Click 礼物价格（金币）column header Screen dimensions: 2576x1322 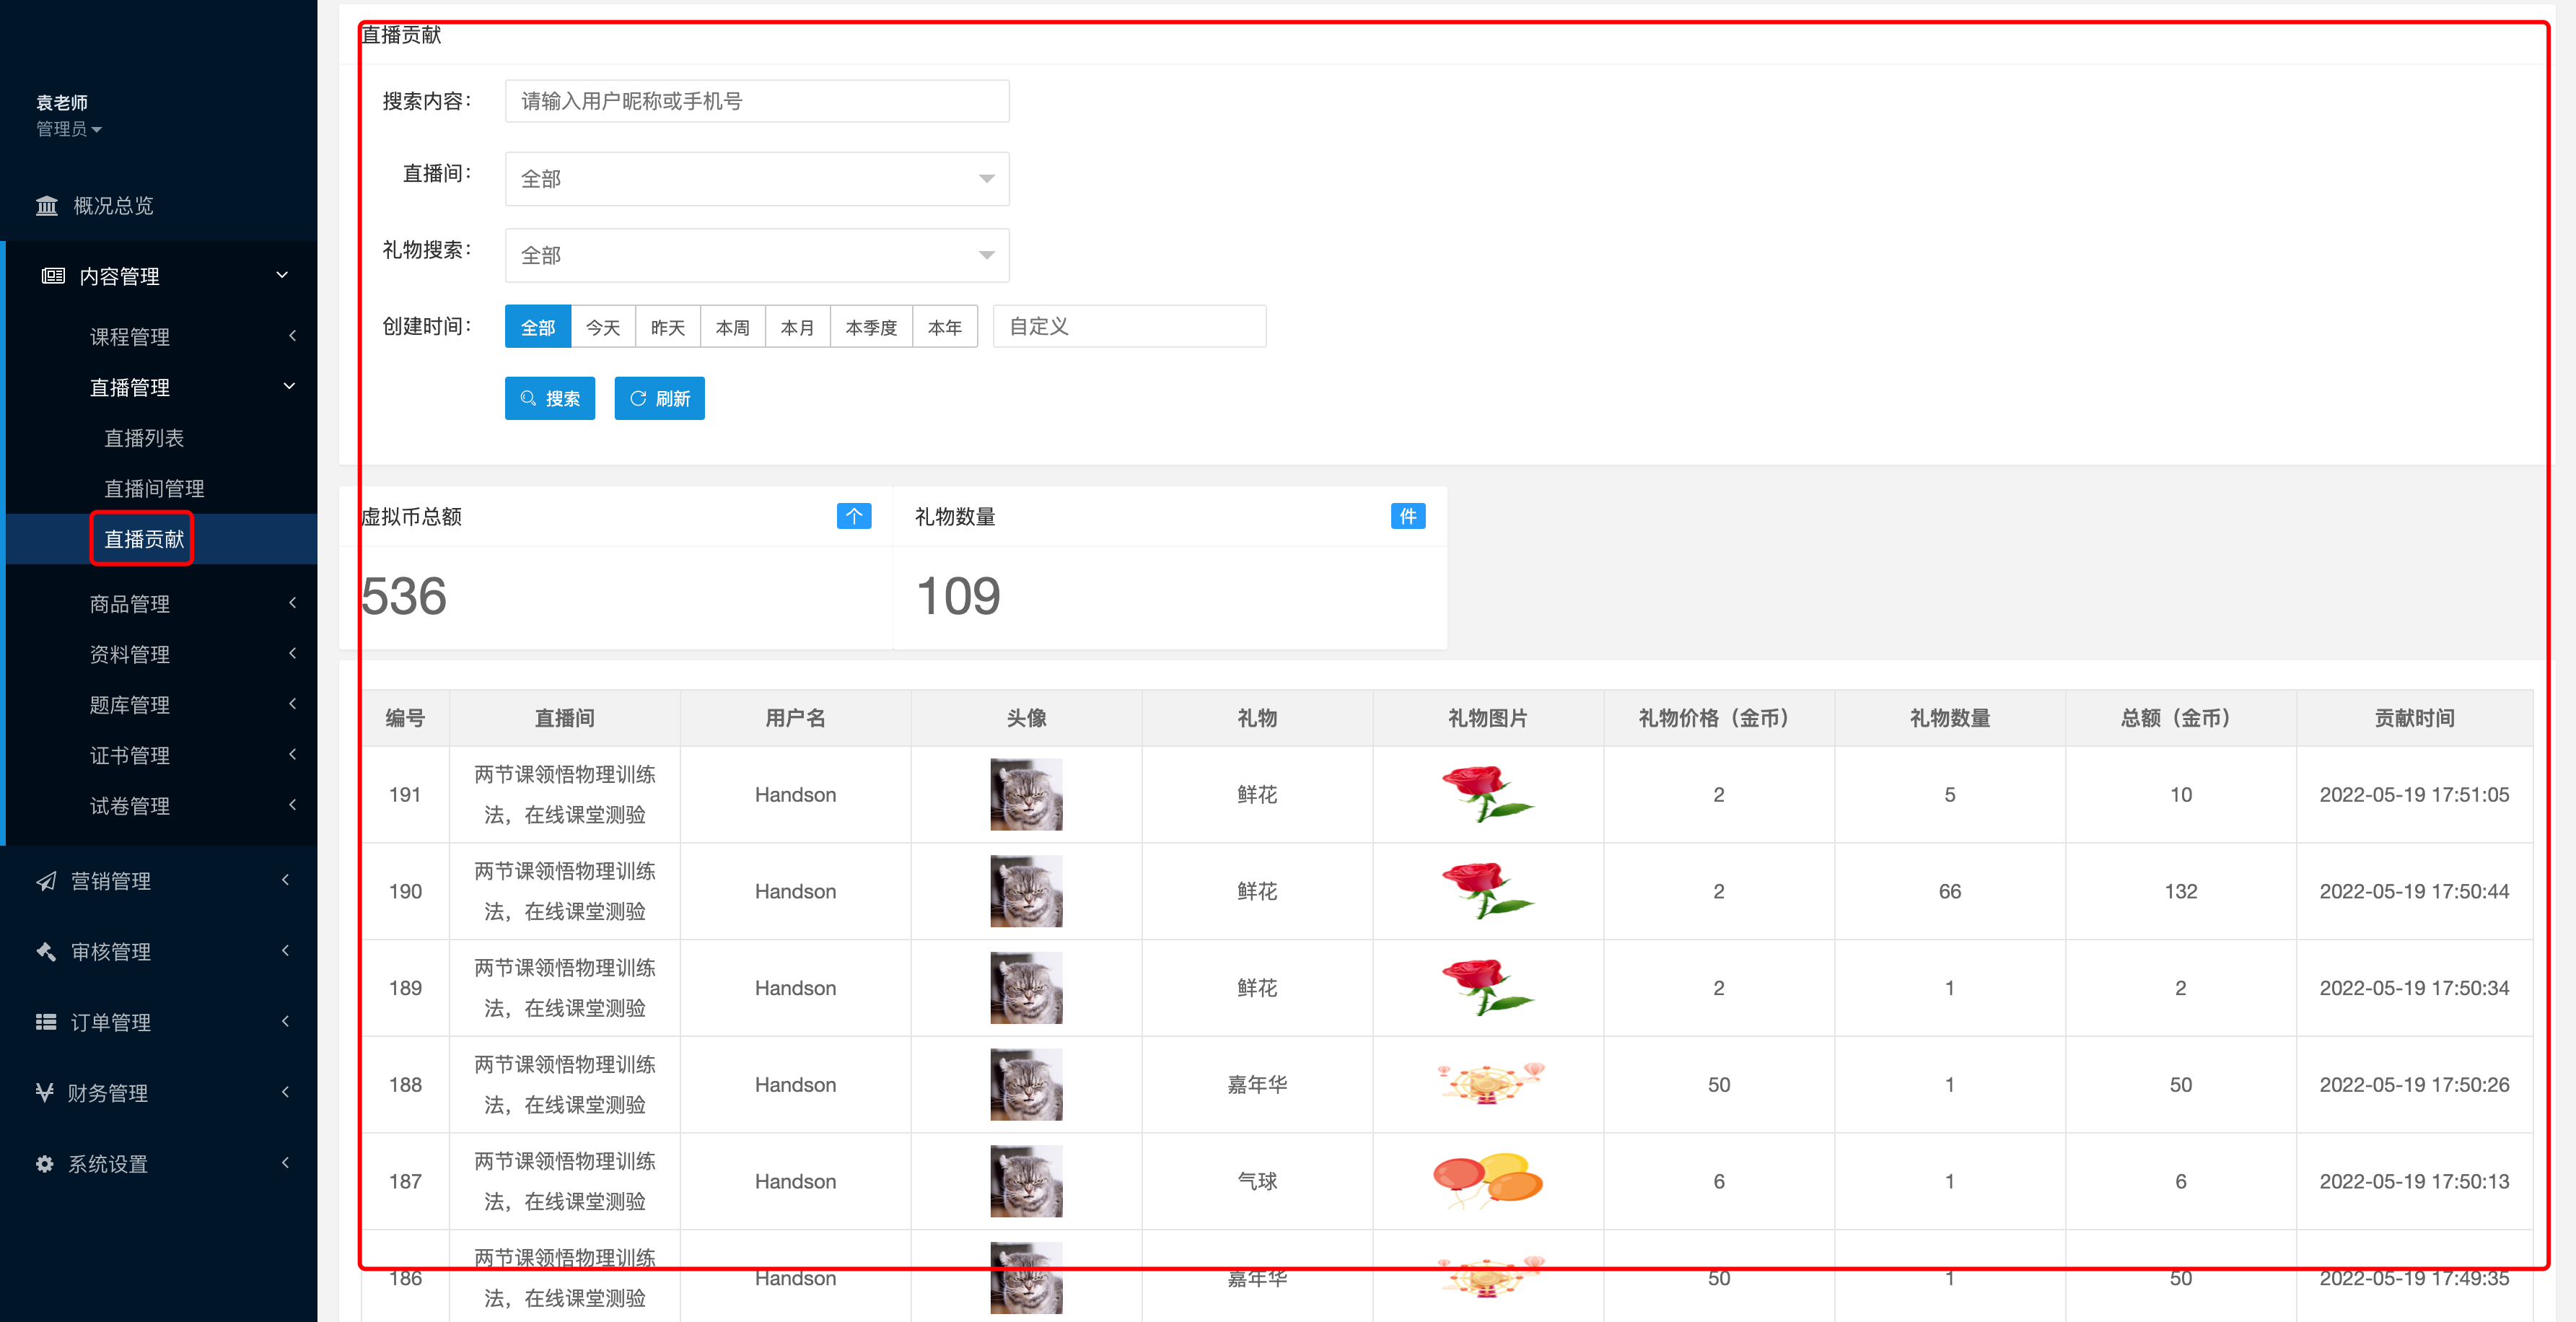tap(1718, 718)
